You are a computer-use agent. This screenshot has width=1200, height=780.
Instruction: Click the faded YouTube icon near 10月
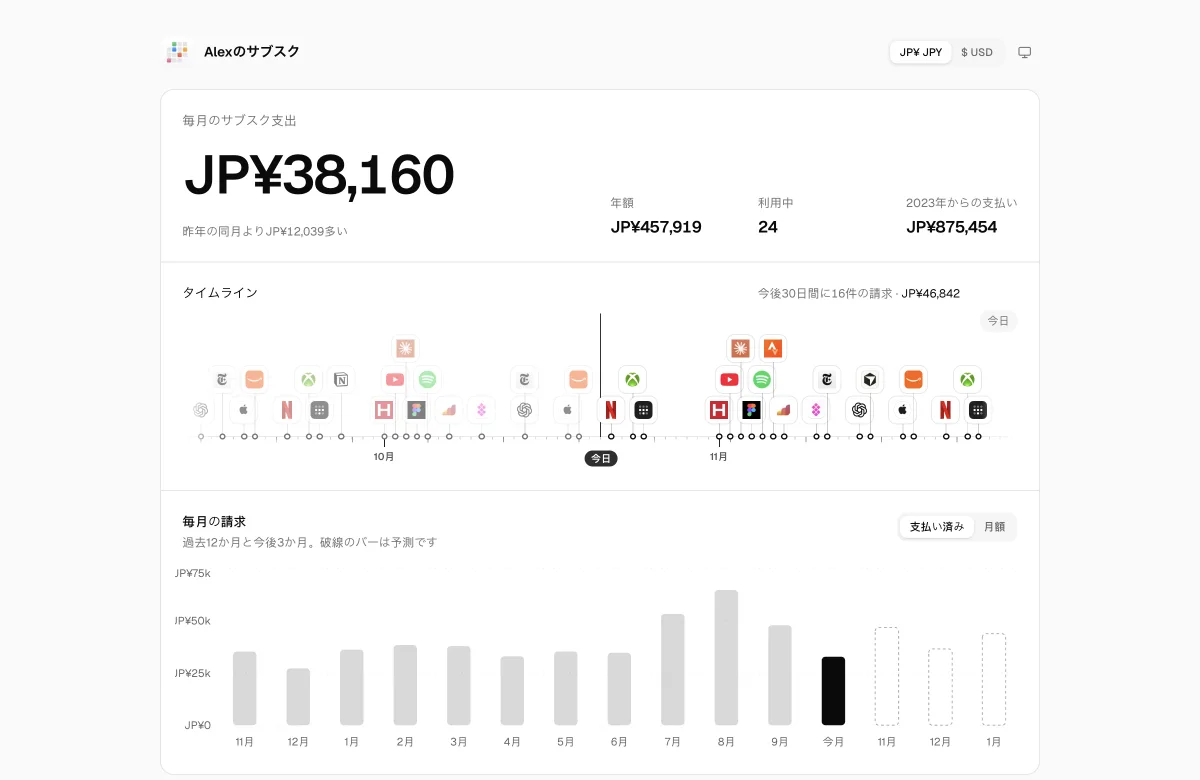[395, 380]
